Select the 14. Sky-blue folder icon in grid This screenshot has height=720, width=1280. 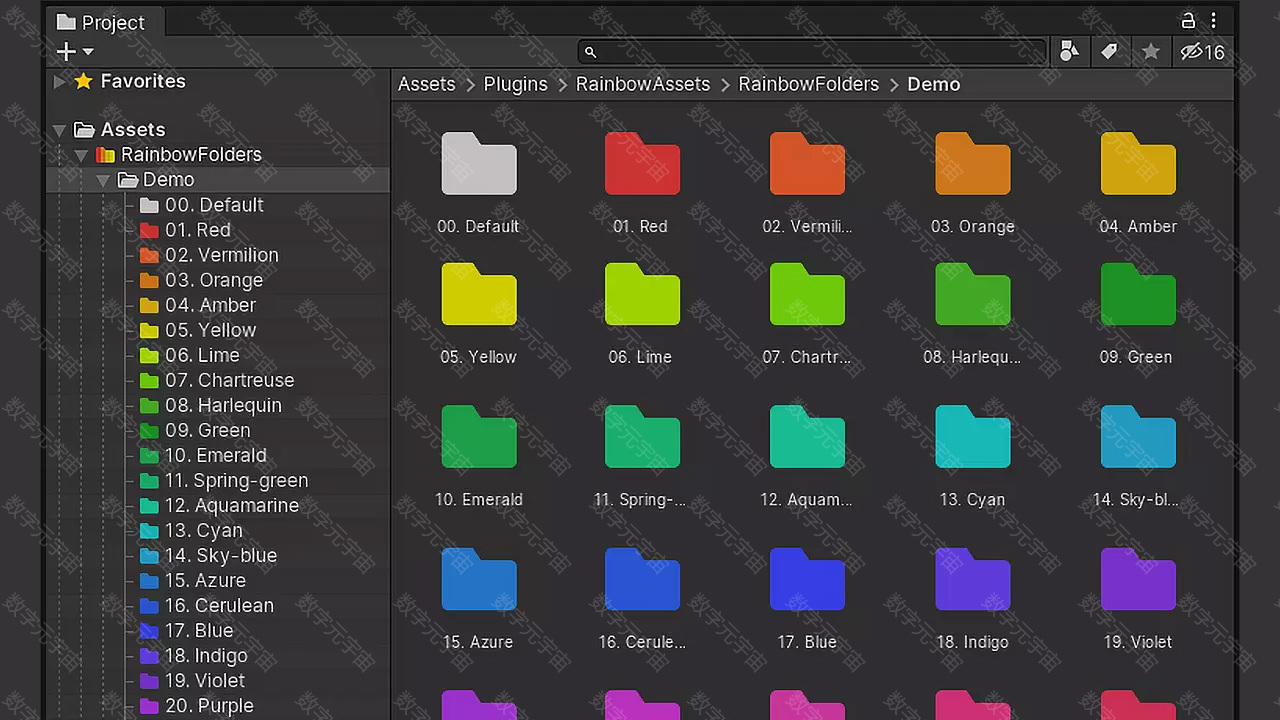click(x=1138, y=437)
